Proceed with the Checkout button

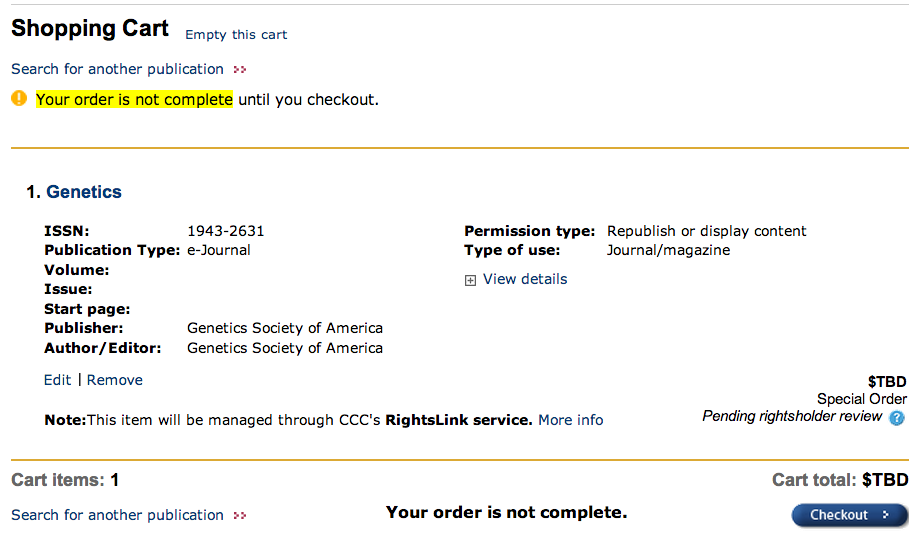coord(850,515)
